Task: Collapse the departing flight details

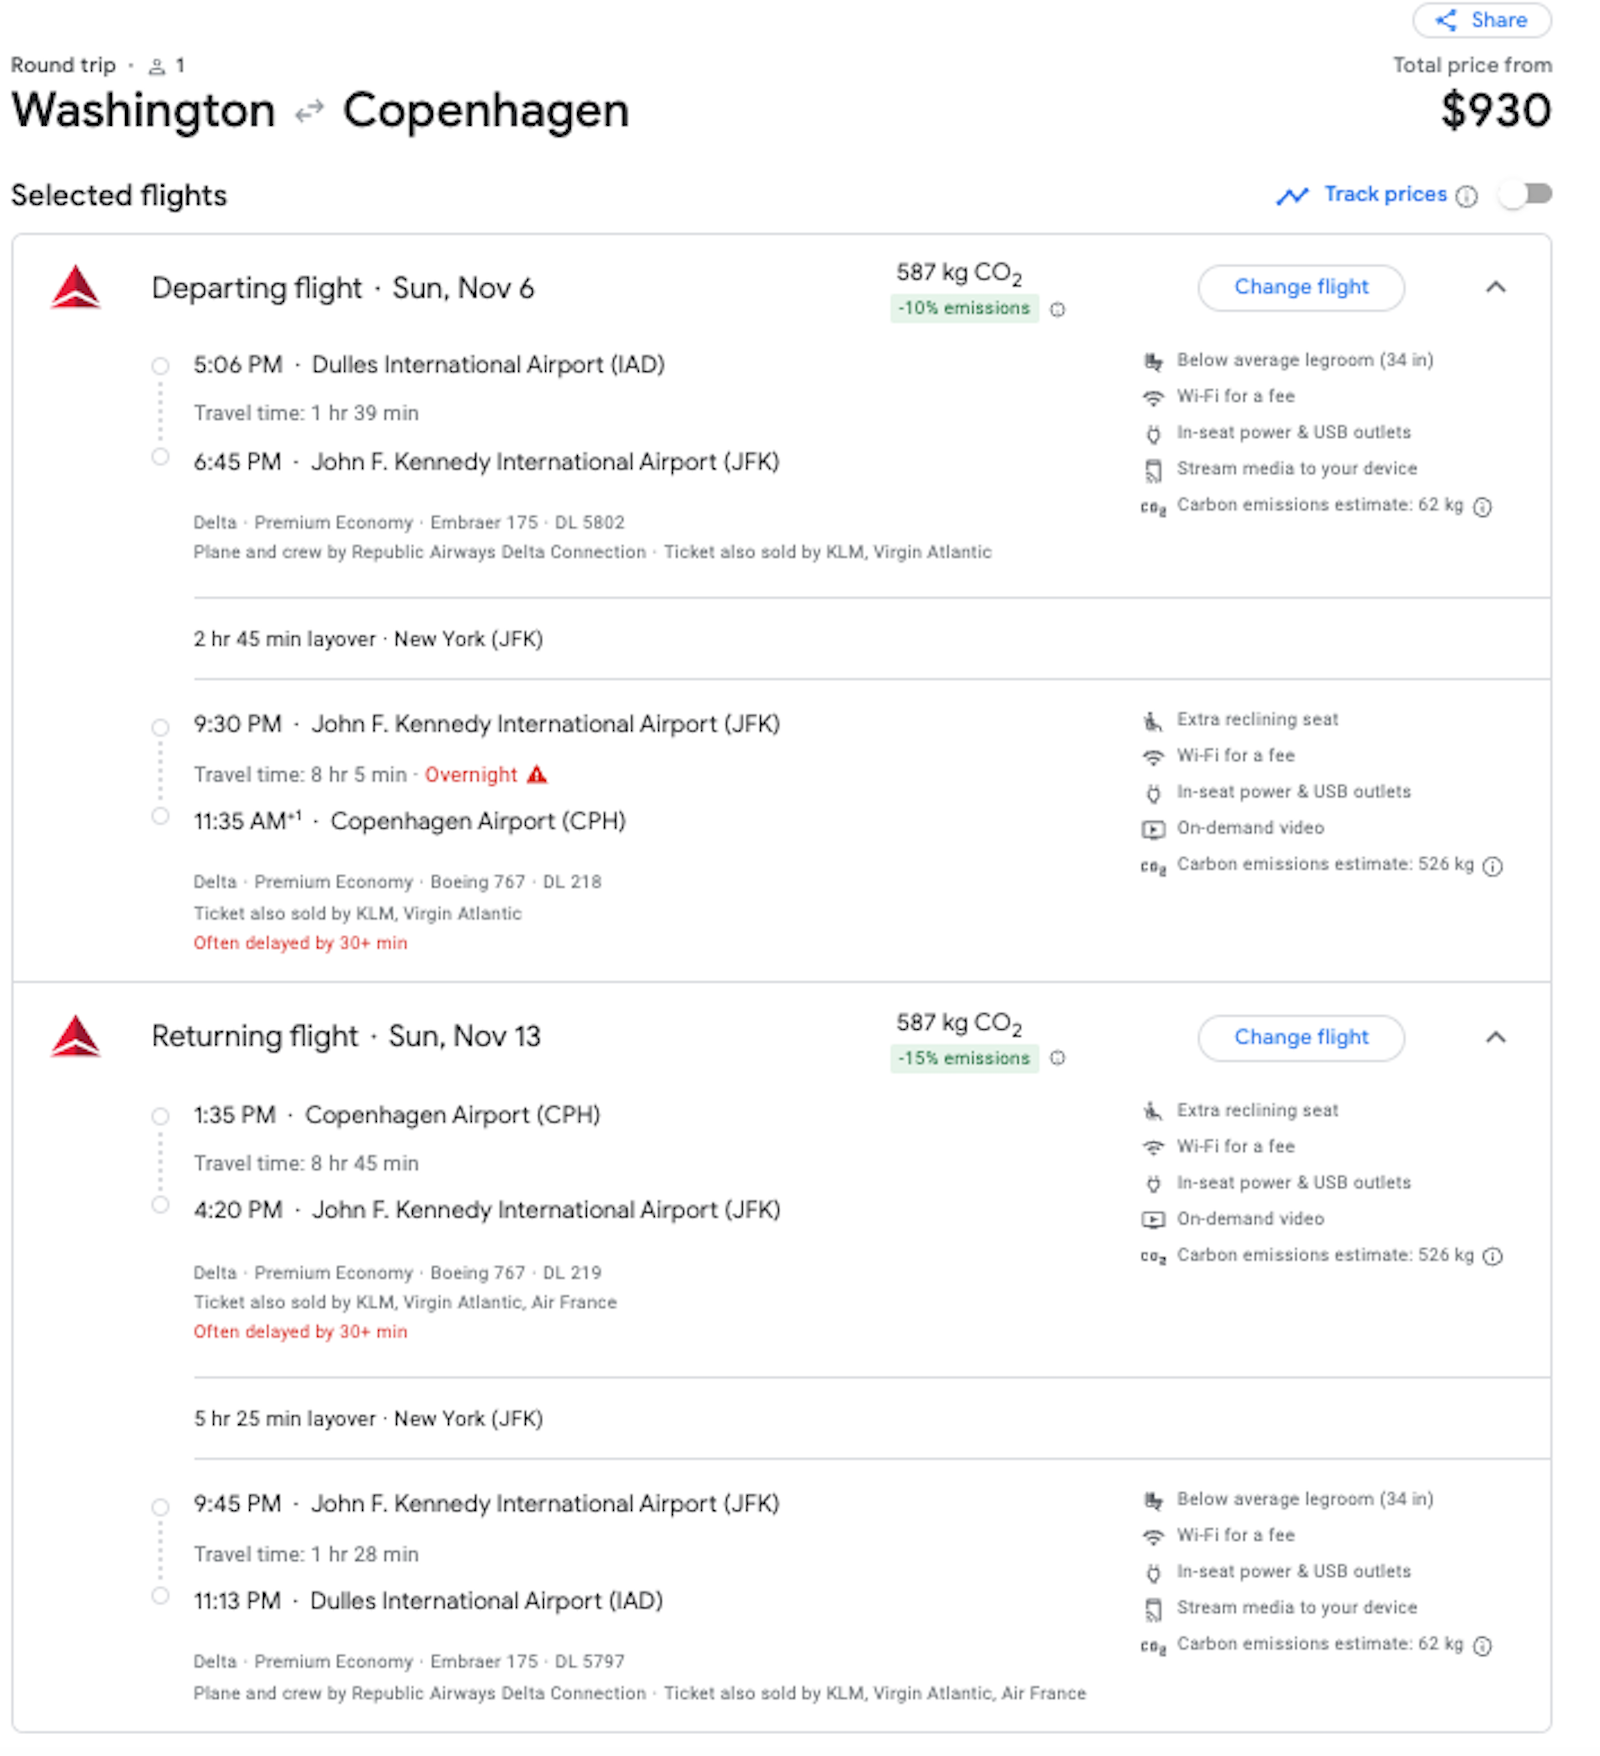Action: (1497, 288)
